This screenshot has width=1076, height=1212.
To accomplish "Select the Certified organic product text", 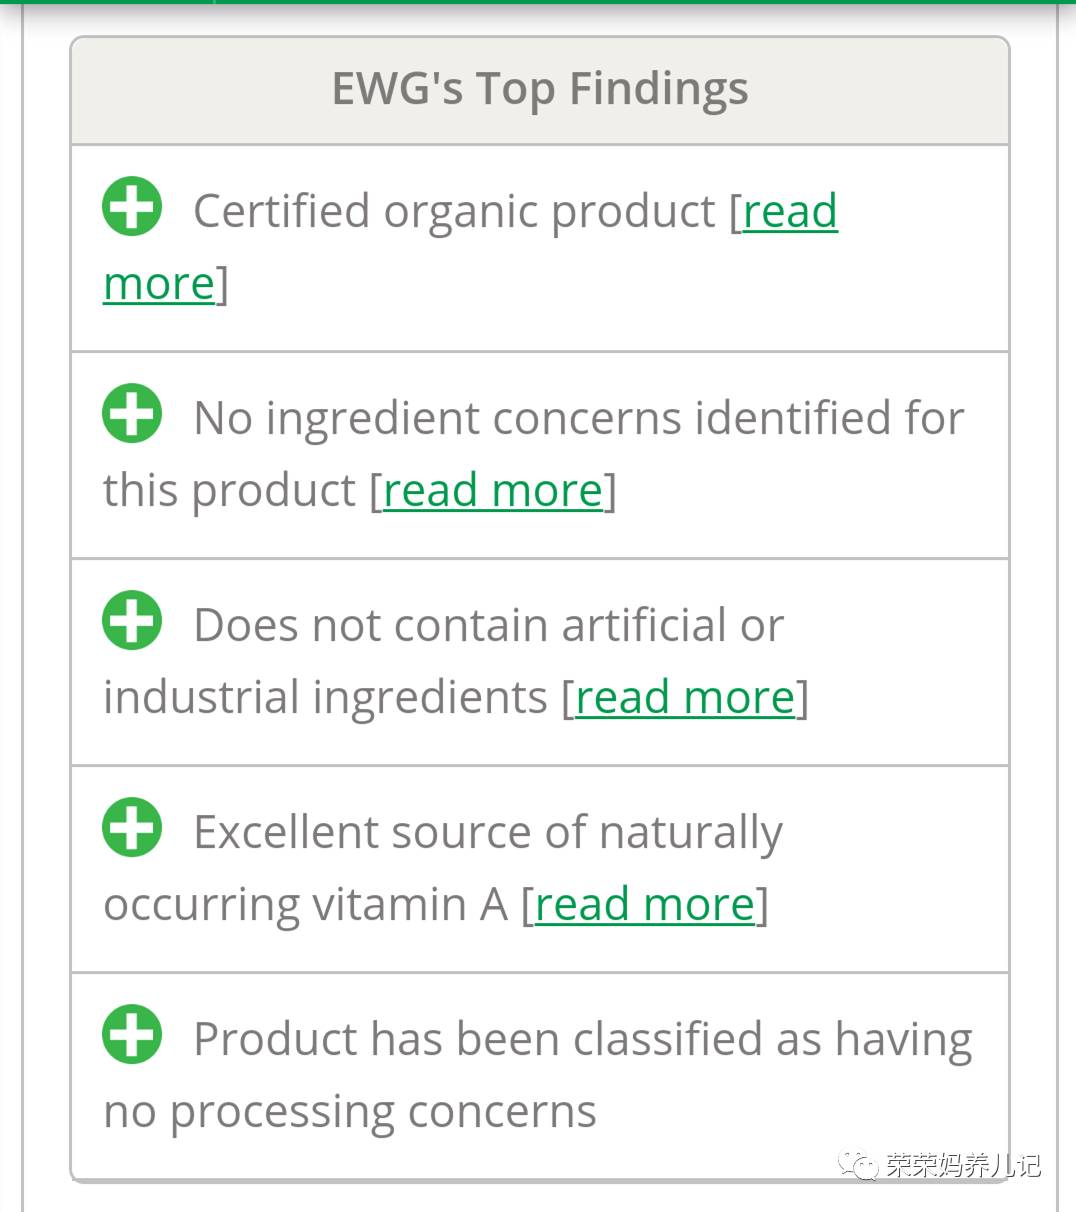I will point(454,212).
